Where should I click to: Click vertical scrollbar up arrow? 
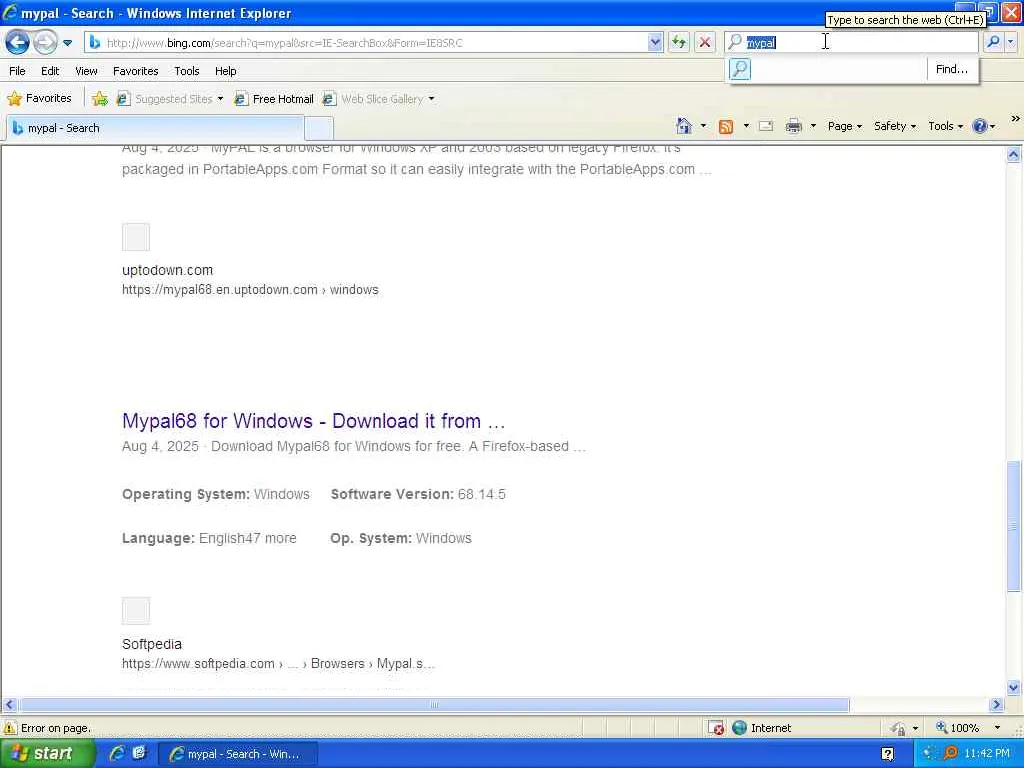pyautogui.click(x=1014, y=155)
